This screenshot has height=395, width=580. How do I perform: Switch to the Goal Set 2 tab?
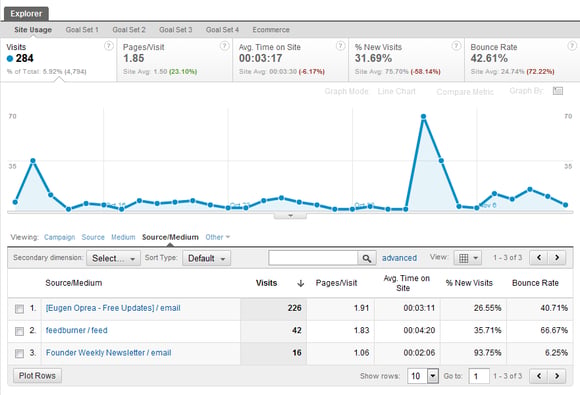point(129,30)
